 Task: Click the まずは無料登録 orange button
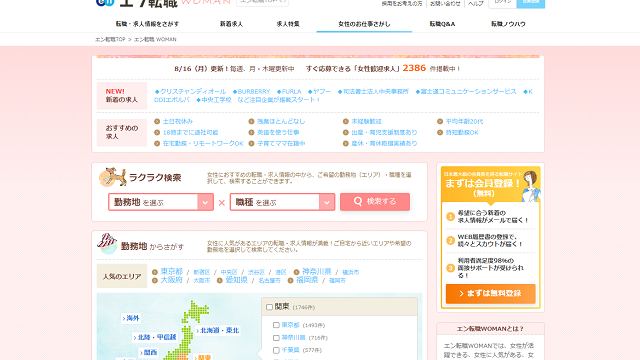(x=490, y=293)
